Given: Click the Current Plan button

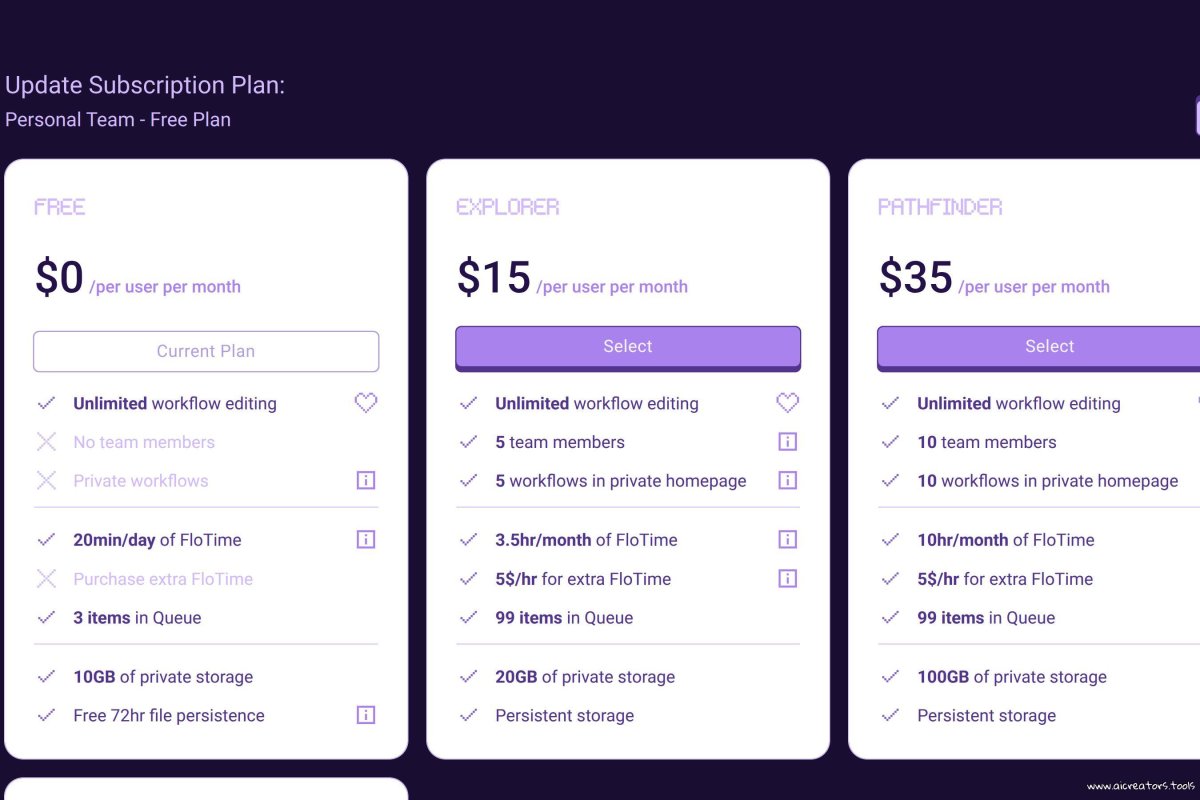Looking at the screenshot, I should [206, 351].
